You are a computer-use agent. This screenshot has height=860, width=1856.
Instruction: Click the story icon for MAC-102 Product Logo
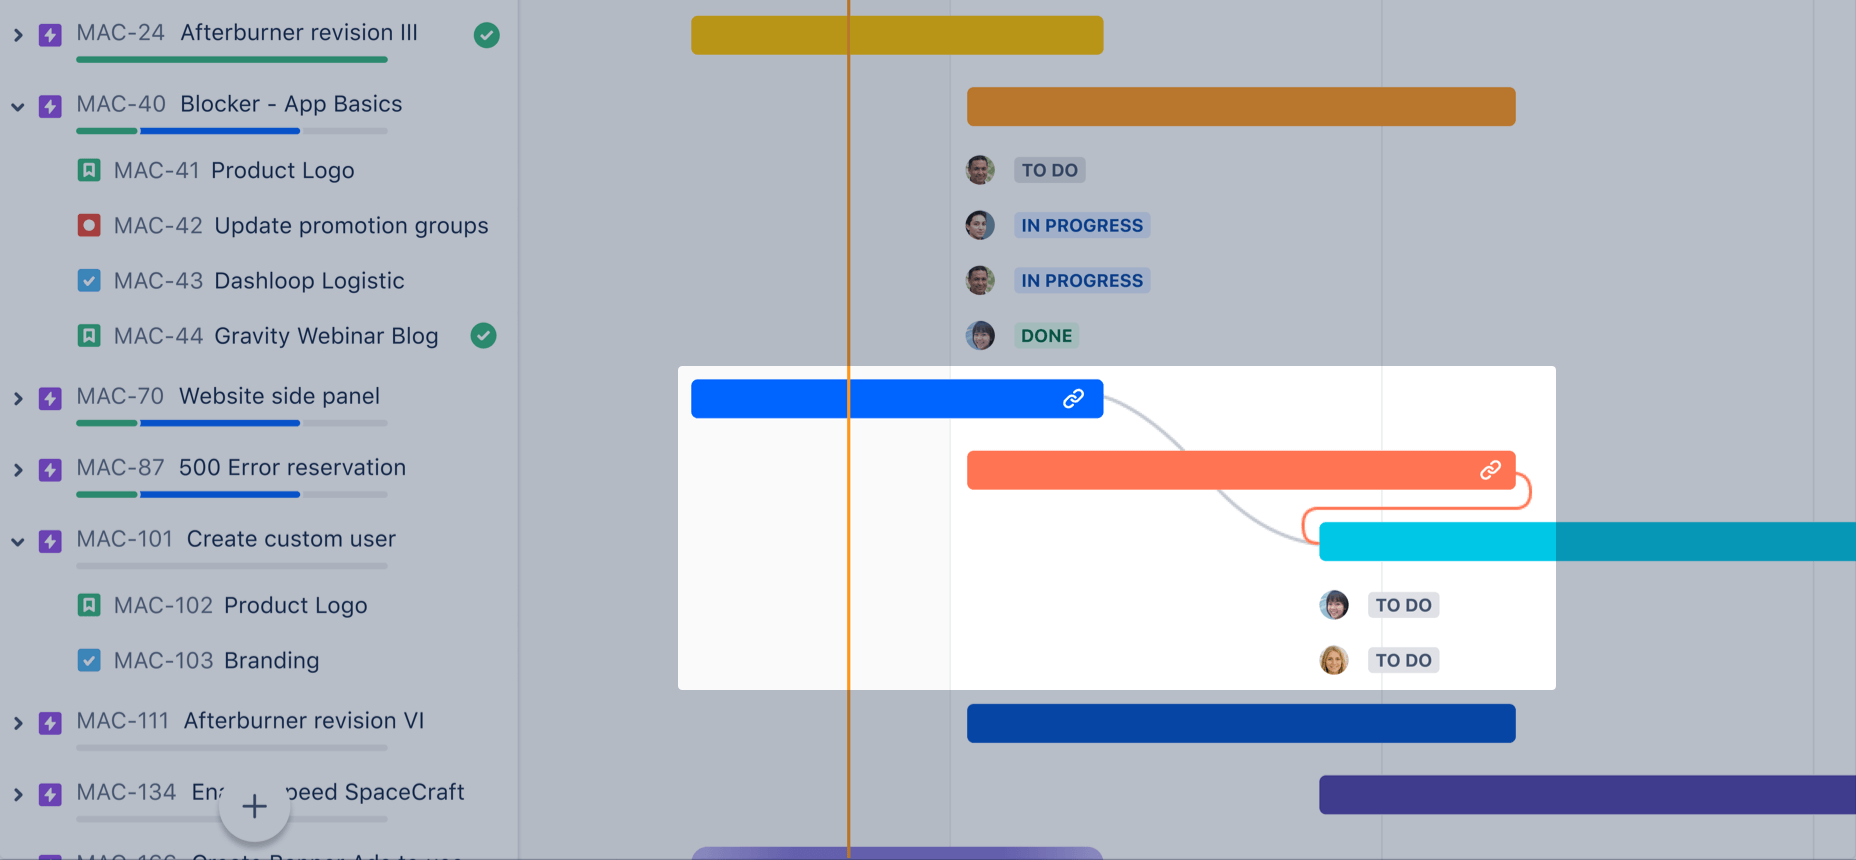click(x=89, y=605)
